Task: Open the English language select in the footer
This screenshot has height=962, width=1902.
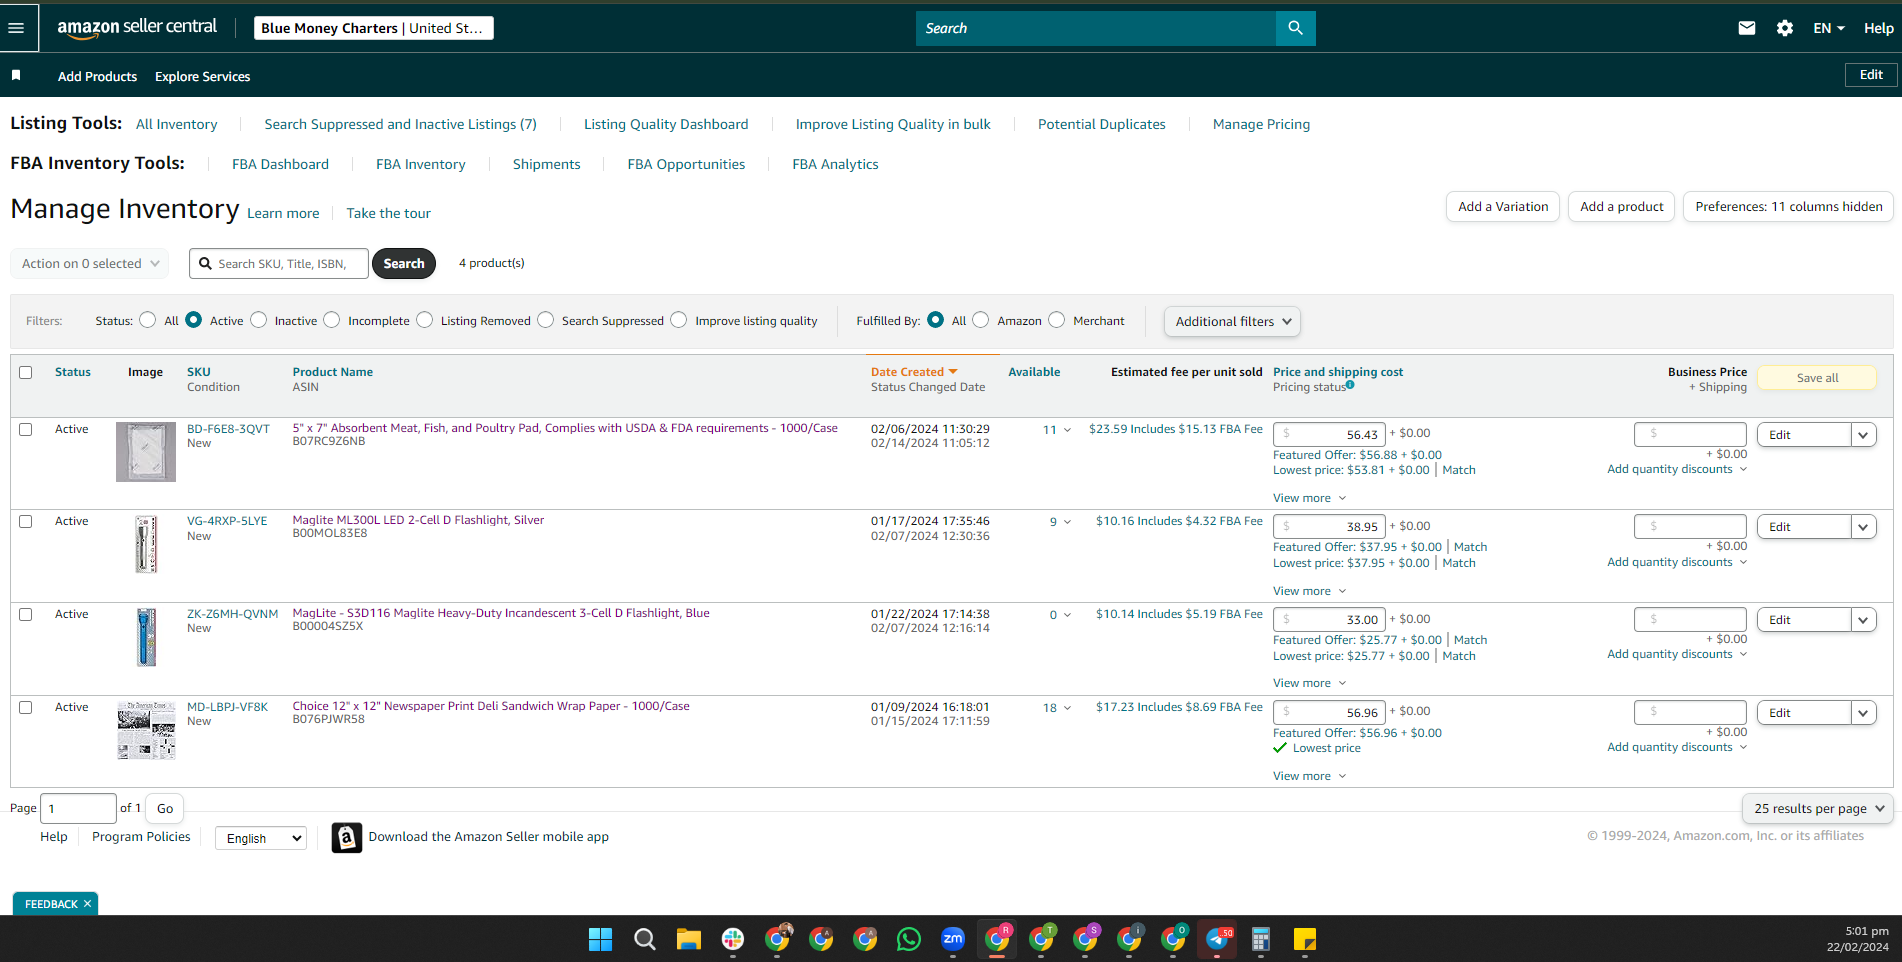Action: point(261,838)
